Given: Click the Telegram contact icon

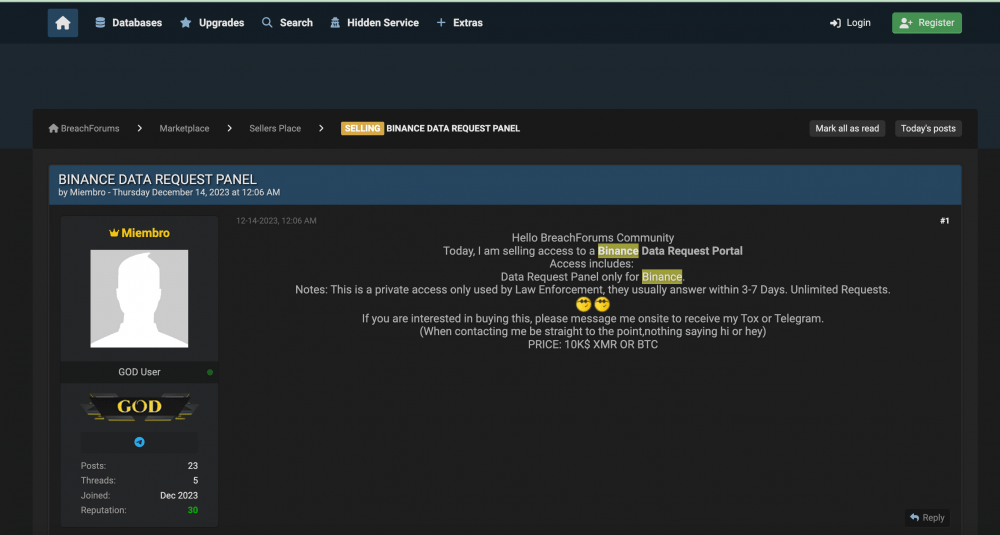Looking at the screenshot, I should click(139, 442).
